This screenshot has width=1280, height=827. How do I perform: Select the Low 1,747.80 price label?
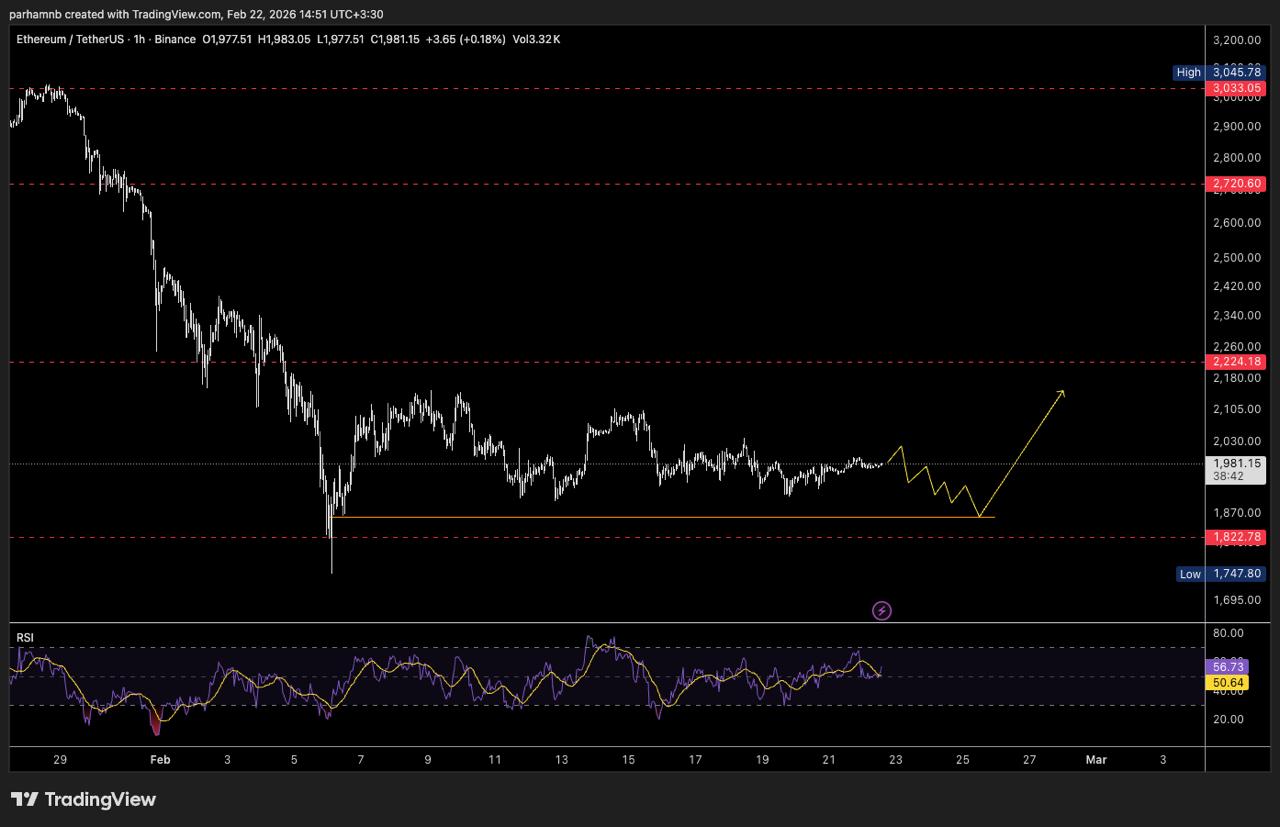pyautogui.click(x=1220, y=574)
